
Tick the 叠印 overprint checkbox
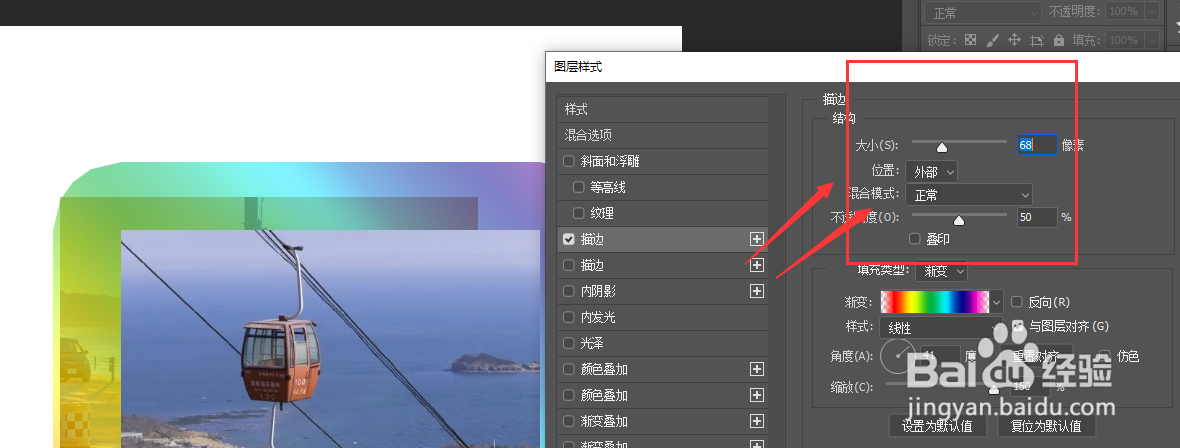[x=915, y=239]
